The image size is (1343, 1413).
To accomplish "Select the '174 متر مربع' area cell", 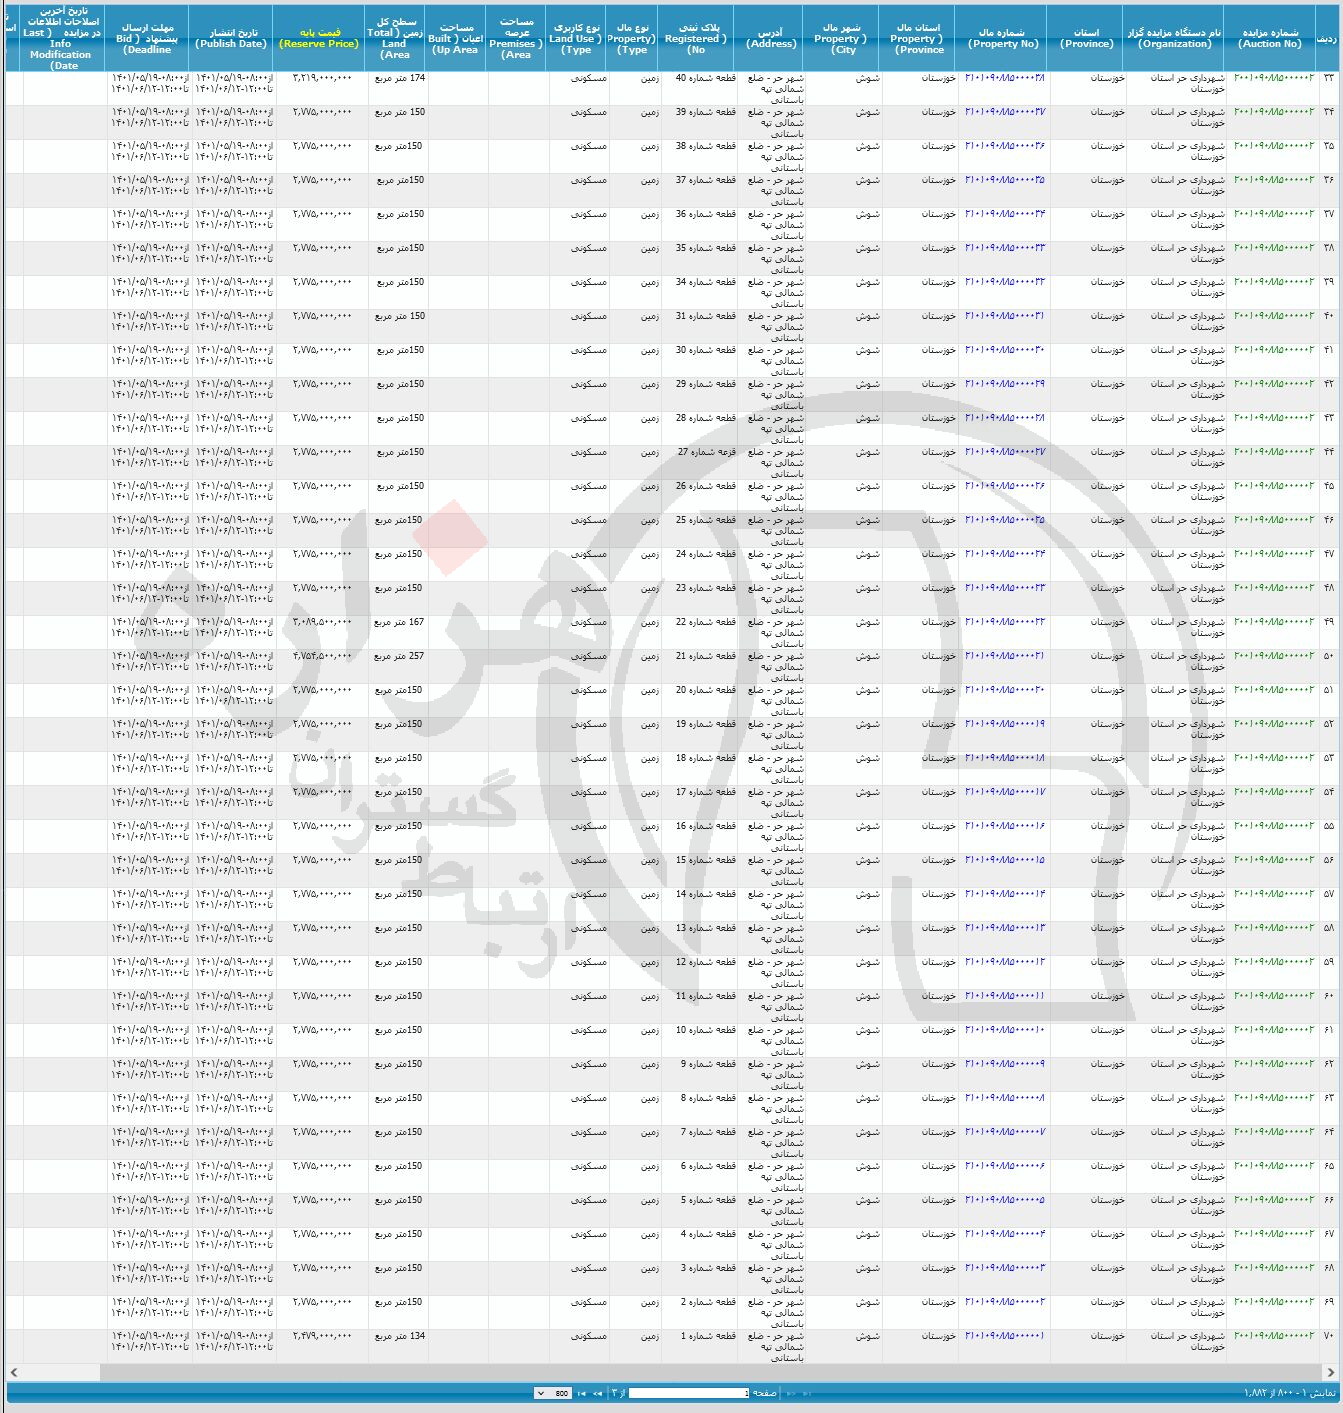I will [398, 89].
